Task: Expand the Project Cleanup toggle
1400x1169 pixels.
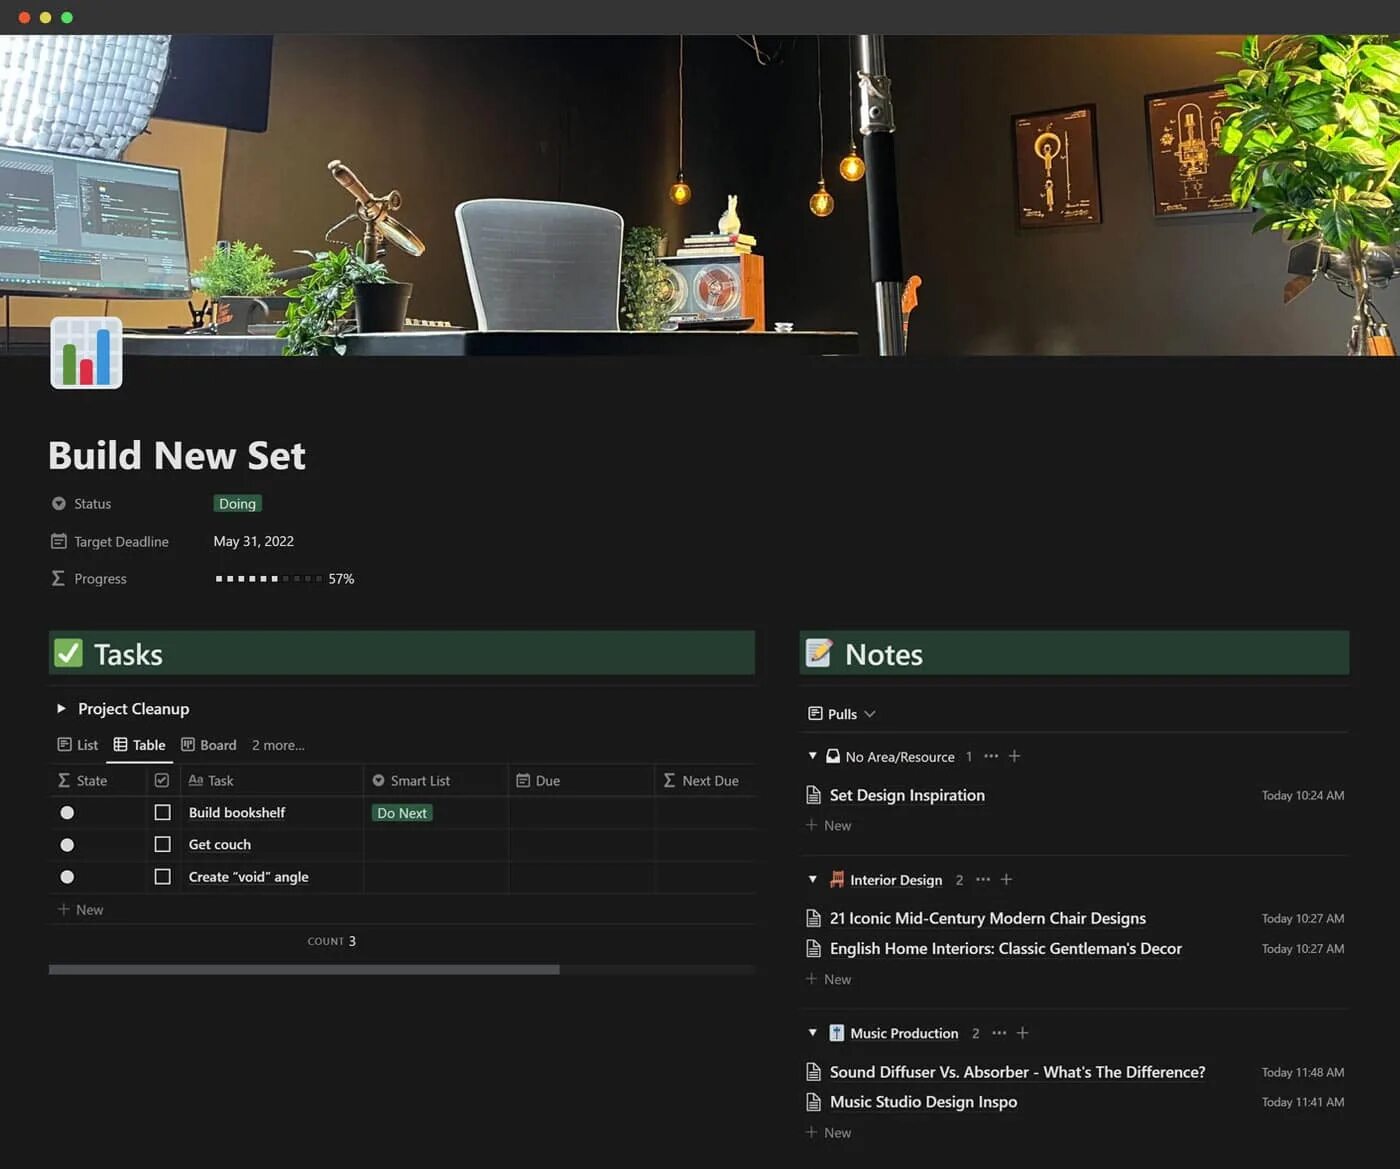Action: tap(61, 708)
